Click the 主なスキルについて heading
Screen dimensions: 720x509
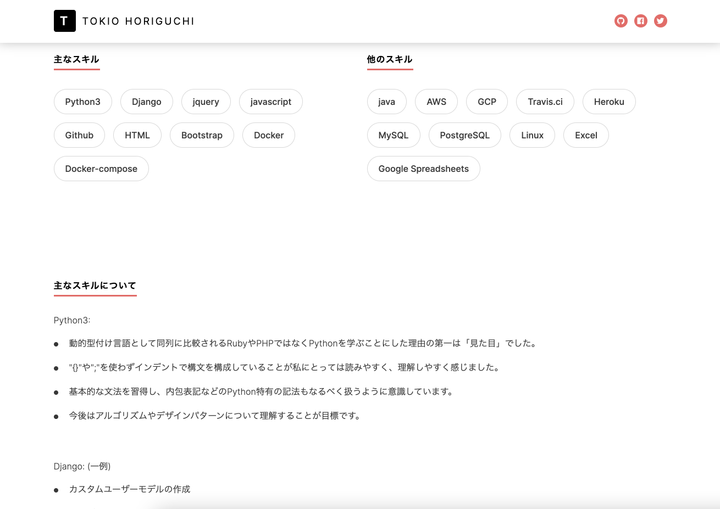click(95, 285)
